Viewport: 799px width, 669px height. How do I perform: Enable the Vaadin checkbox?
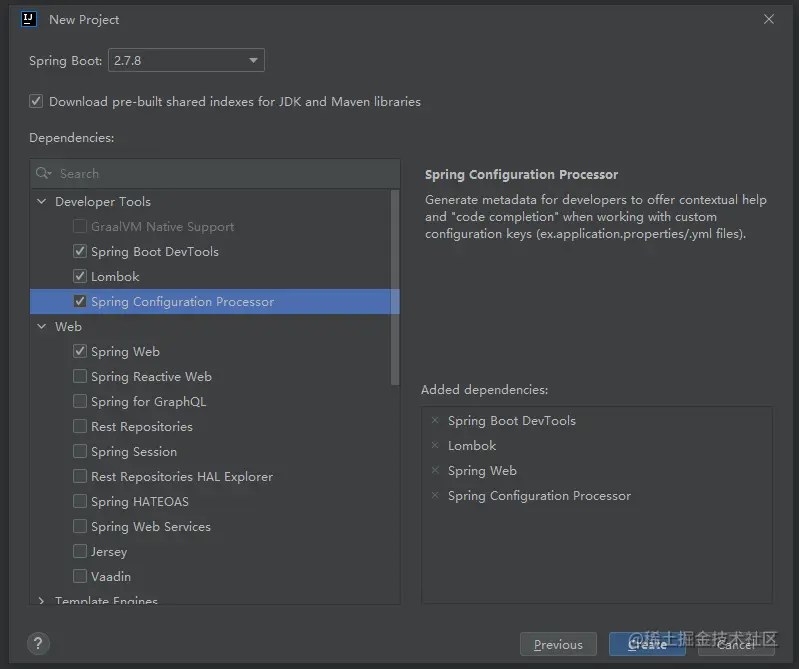79,576
